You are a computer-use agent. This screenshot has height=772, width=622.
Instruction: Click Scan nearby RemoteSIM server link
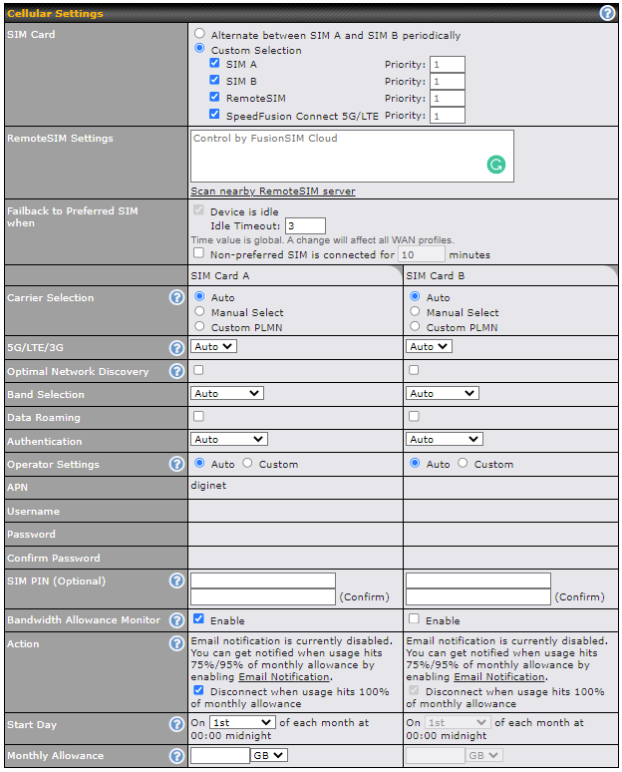click(x=273, y=191)
